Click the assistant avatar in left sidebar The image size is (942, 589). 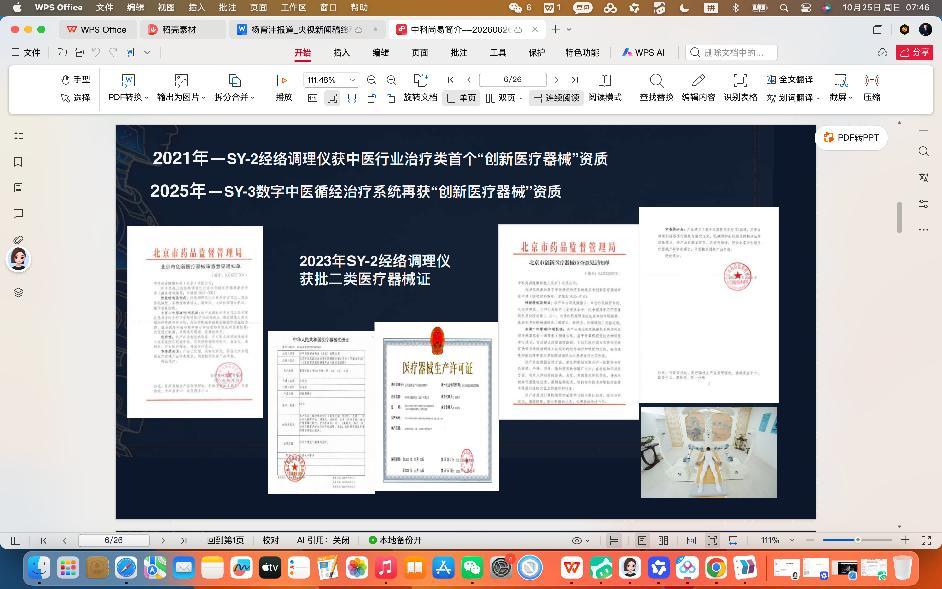pyautogui.click(x=19, y=260)
